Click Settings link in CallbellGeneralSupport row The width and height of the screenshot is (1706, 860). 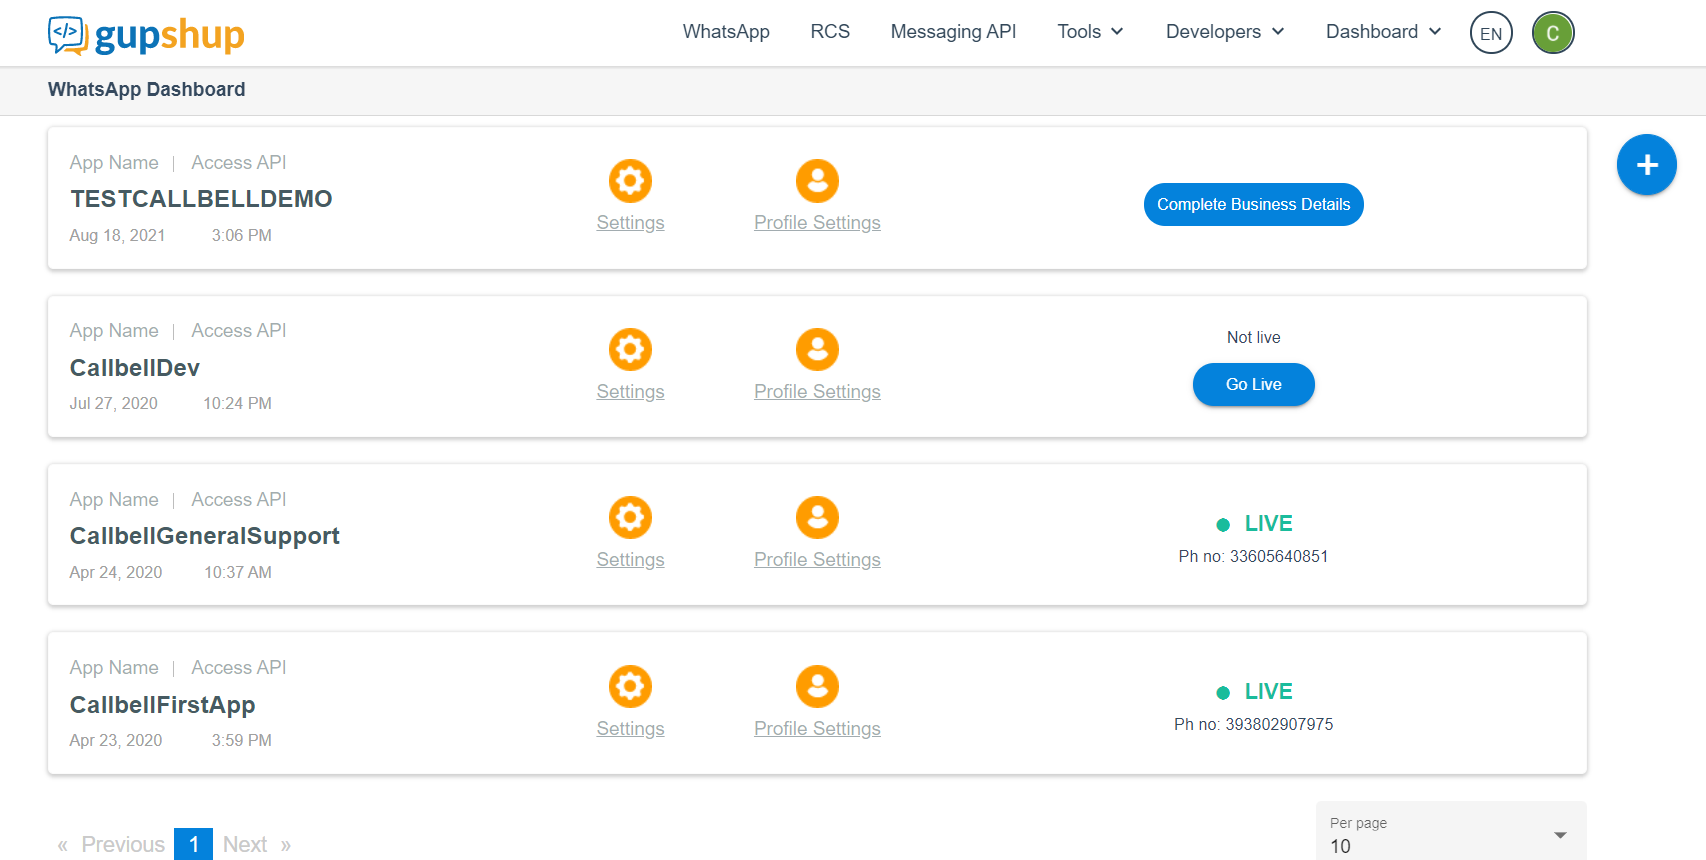pos(630,560)
